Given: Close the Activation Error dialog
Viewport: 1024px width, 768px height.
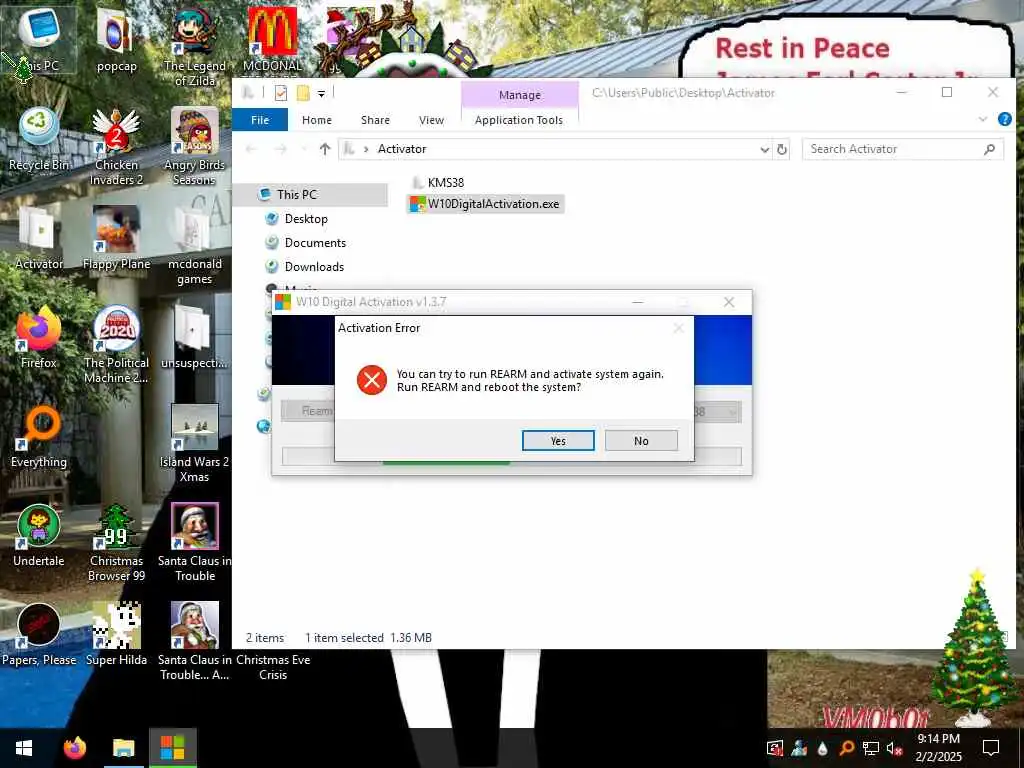Looking at the screenshot, I should pyautogui.click(x=679, y=328).
